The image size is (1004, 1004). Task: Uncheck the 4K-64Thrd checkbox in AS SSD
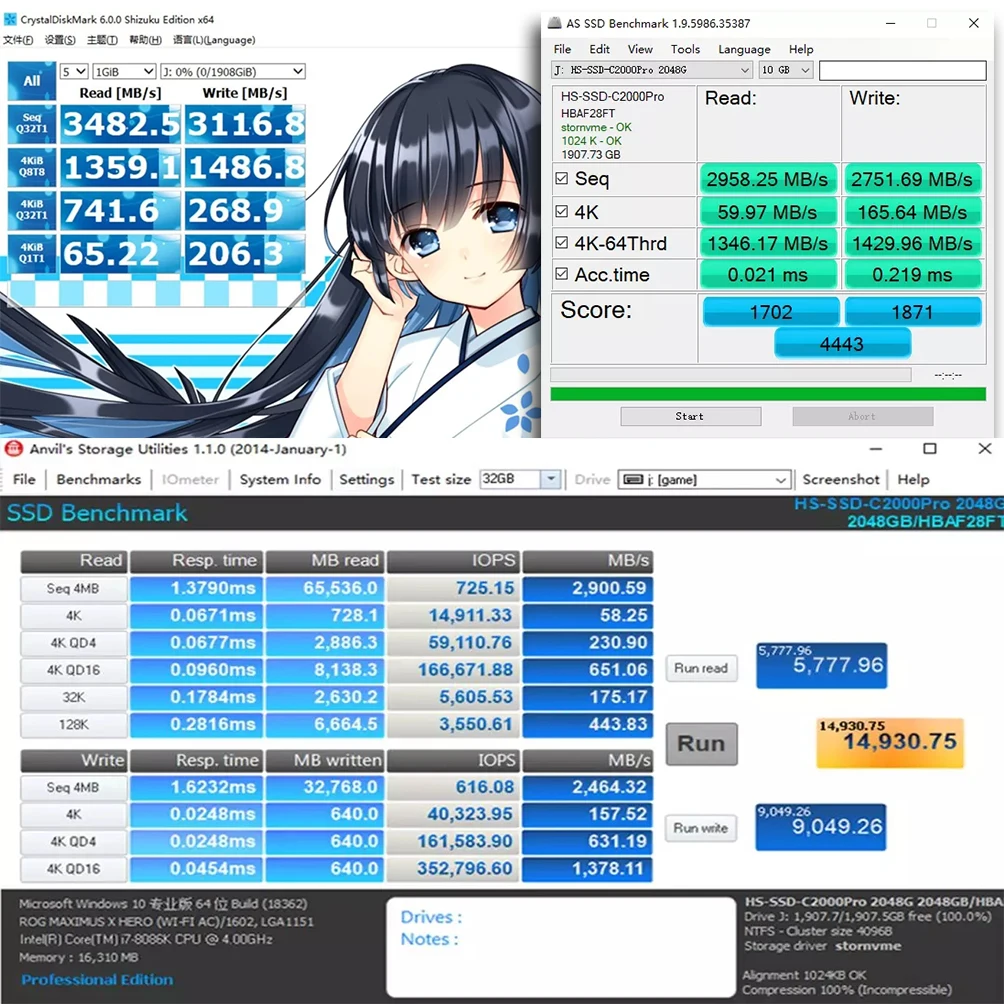(562, 243)
